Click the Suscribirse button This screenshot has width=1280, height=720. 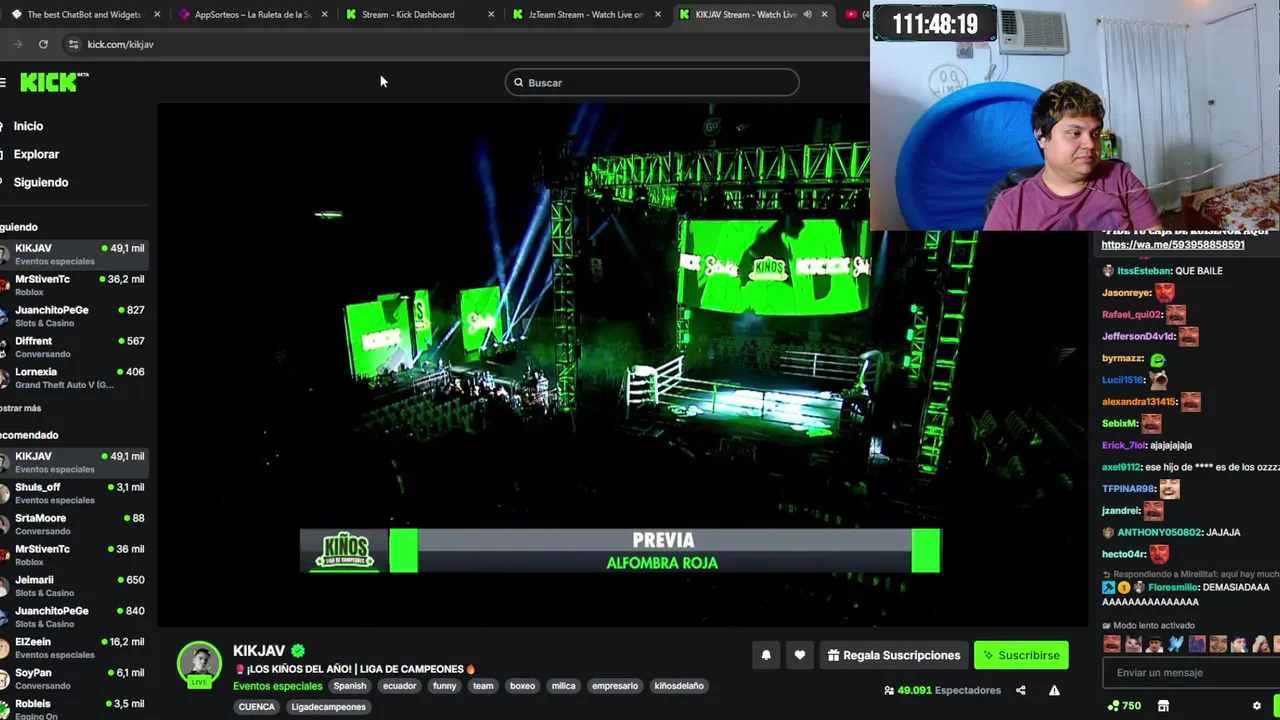1021,655
